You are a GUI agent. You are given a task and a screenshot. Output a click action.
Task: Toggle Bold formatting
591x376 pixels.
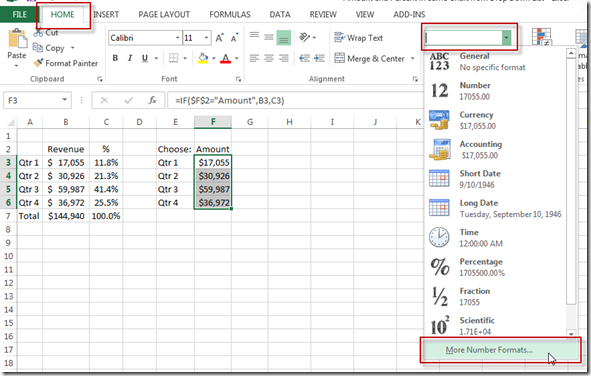pos(115,58)
